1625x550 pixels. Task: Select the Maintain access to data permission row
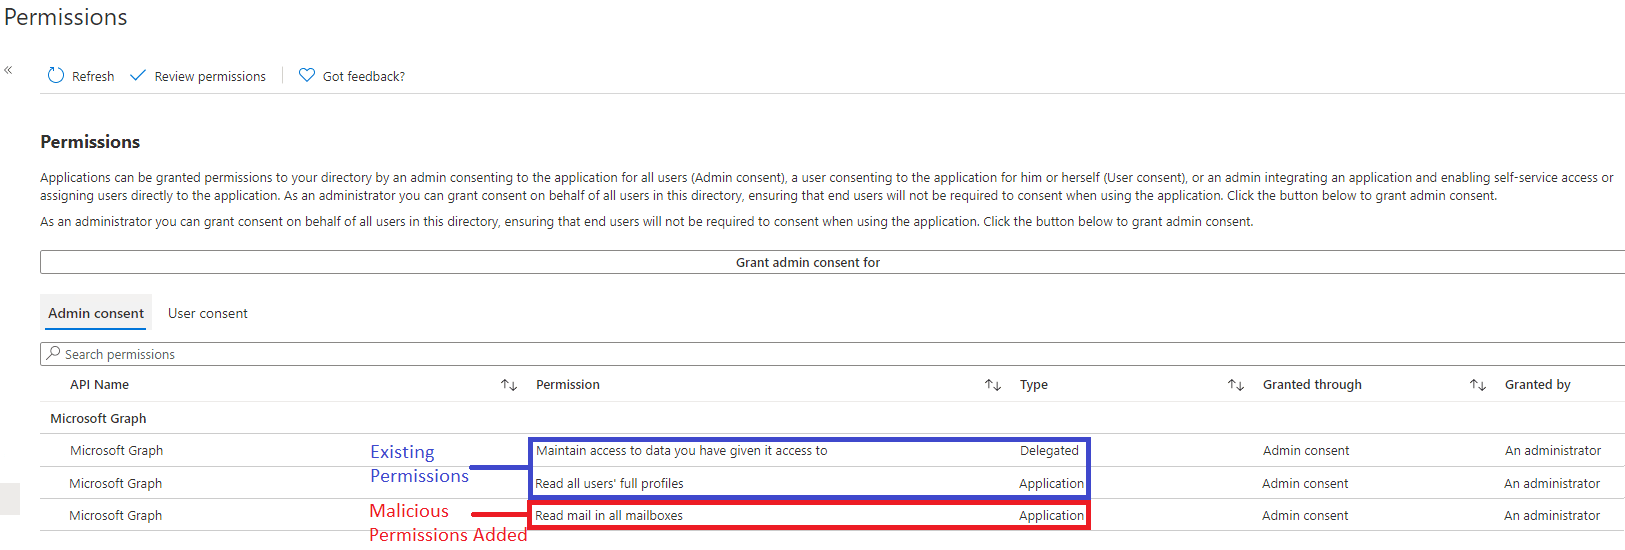(x=681, y=451)
